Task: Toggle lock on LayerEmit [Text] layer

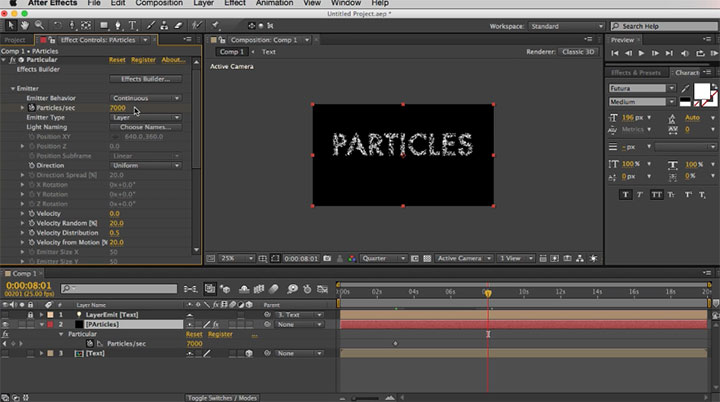Action: 30,315
